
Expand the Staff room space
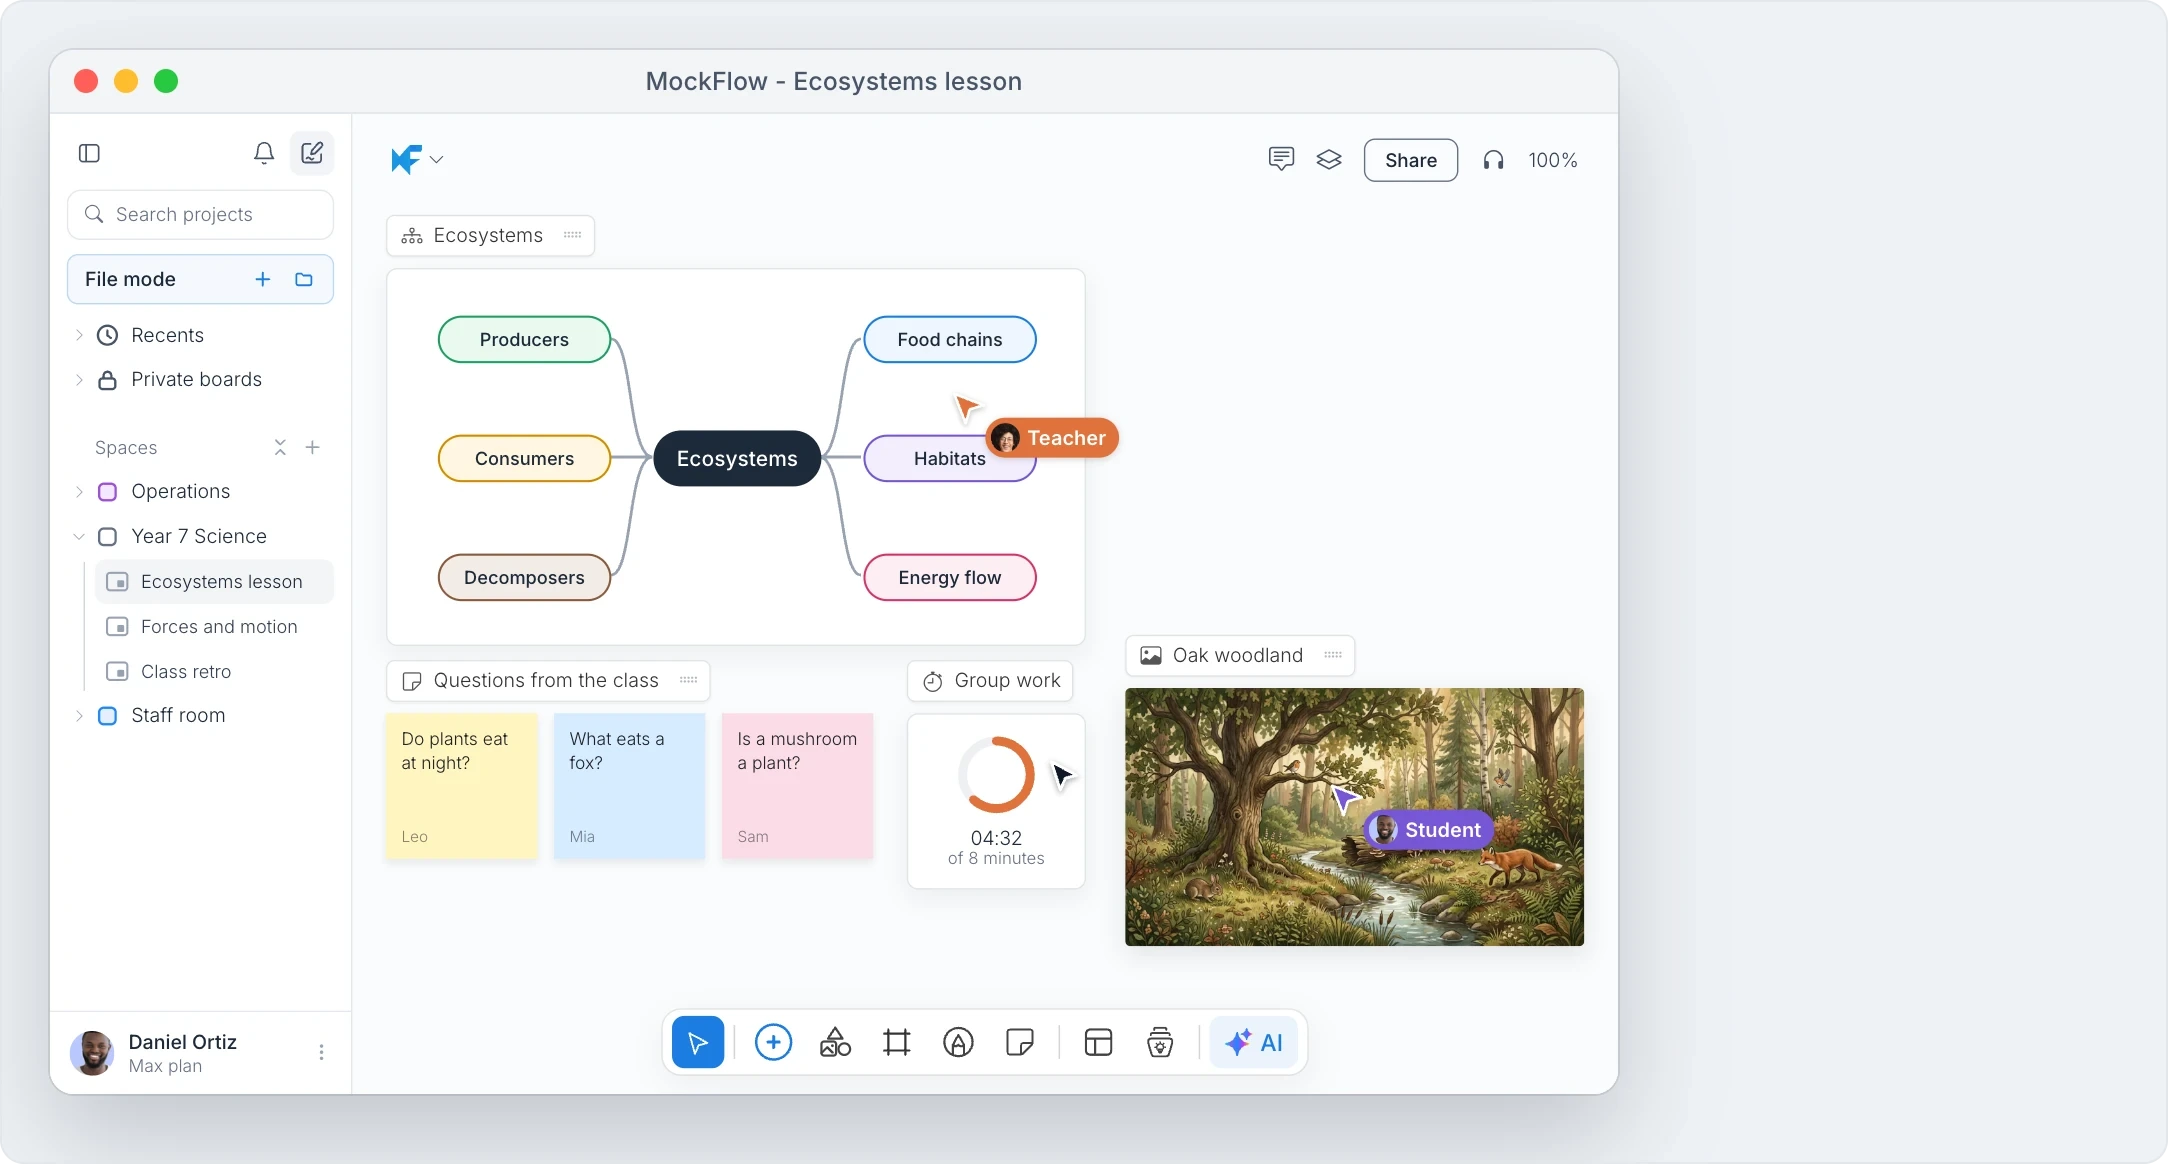[79, 716]
